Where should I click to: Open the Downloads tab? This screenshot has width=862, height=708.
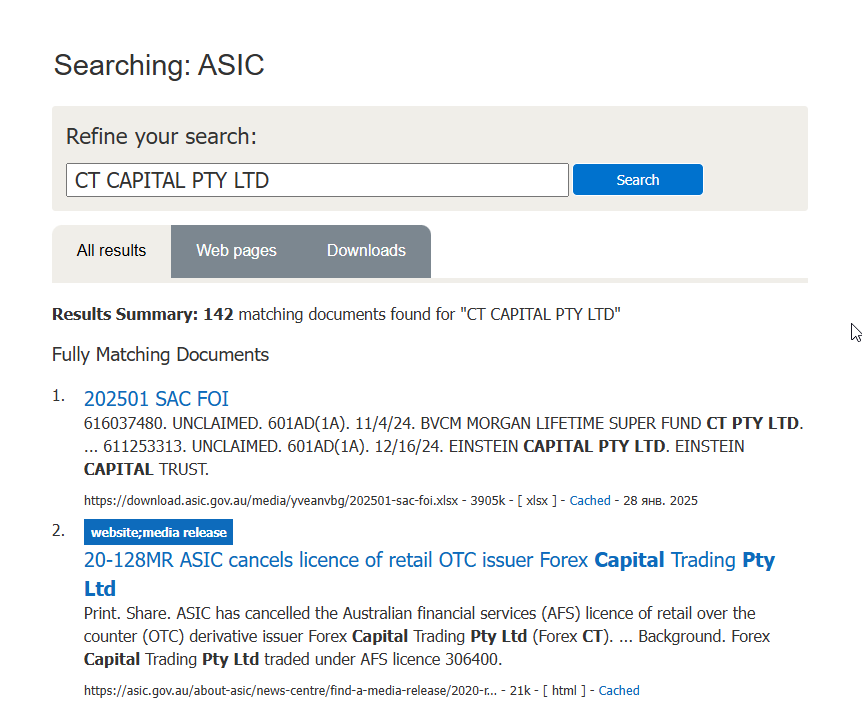[366, 251]
